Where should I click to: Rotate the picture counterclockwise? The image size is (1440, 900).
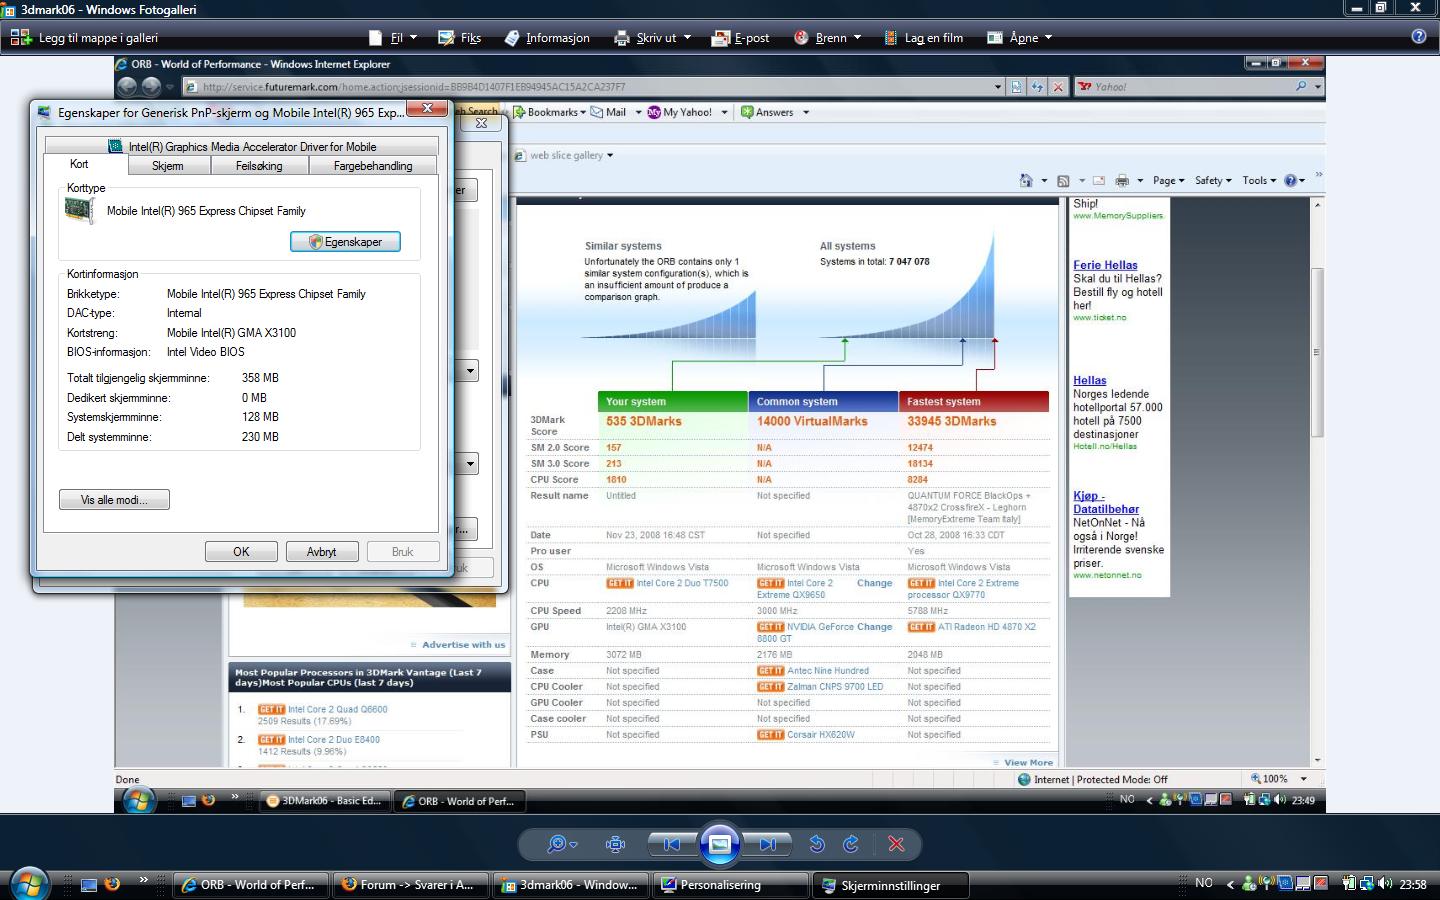[x=817, y=844]
